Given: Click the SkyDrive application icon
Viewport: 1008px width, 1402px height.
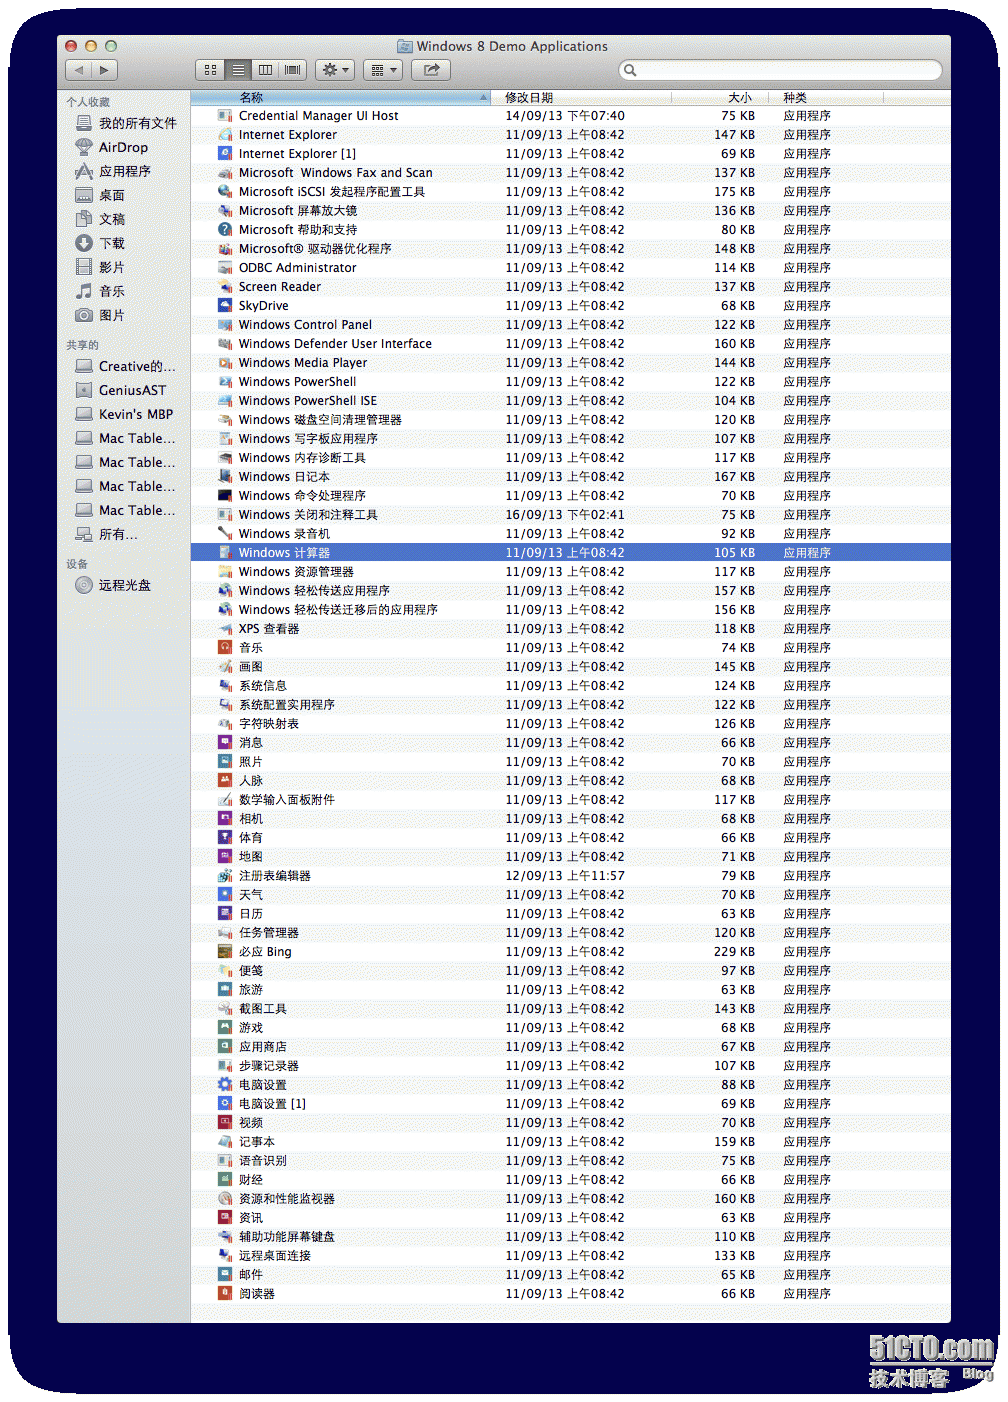Looking at the screenshot, I should 223,305.
